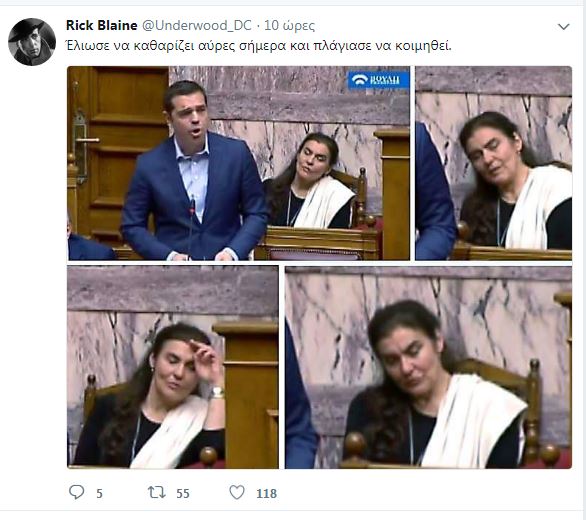Like the tweet with the heart icon
The width and height of the screenshot is (586, 520).
click(237, 492)
